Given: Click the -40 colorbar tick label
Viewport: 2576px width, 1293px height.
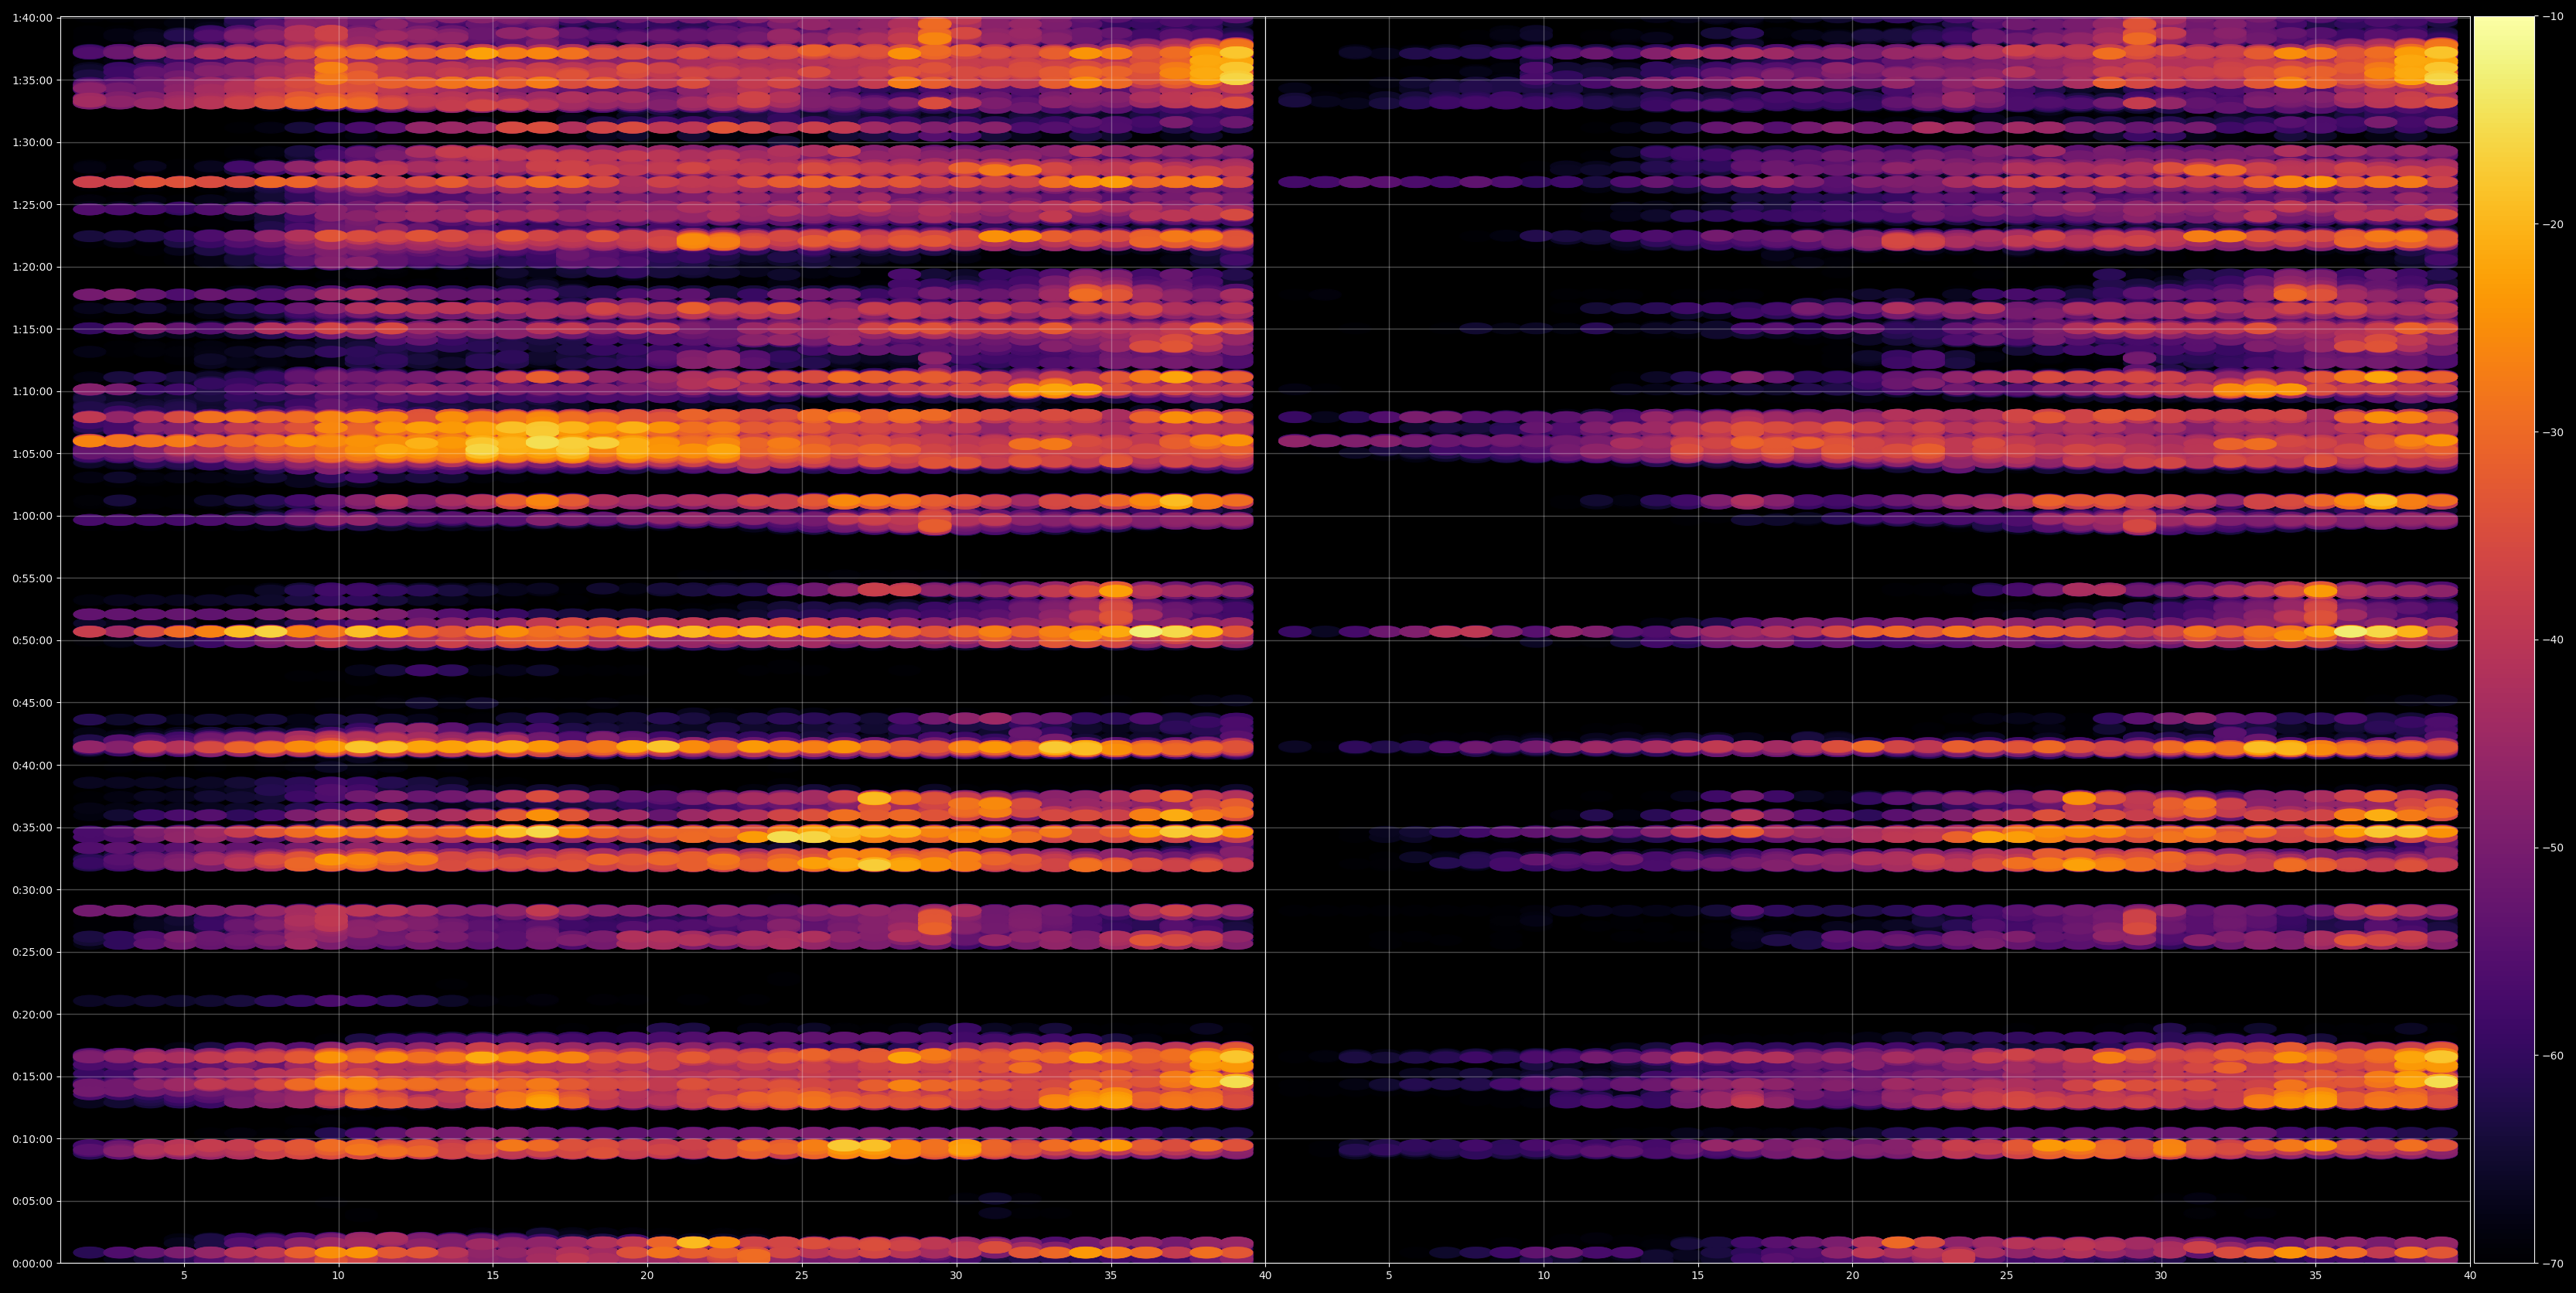Looking at the screenshot, I should [2553, 640].
